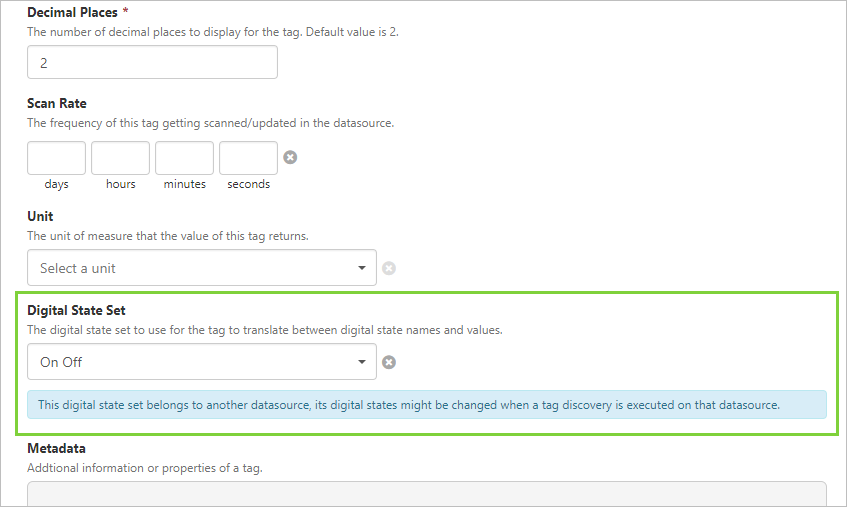
Task: Expand the On Off digital state dropdown
Action: point(201,362)
